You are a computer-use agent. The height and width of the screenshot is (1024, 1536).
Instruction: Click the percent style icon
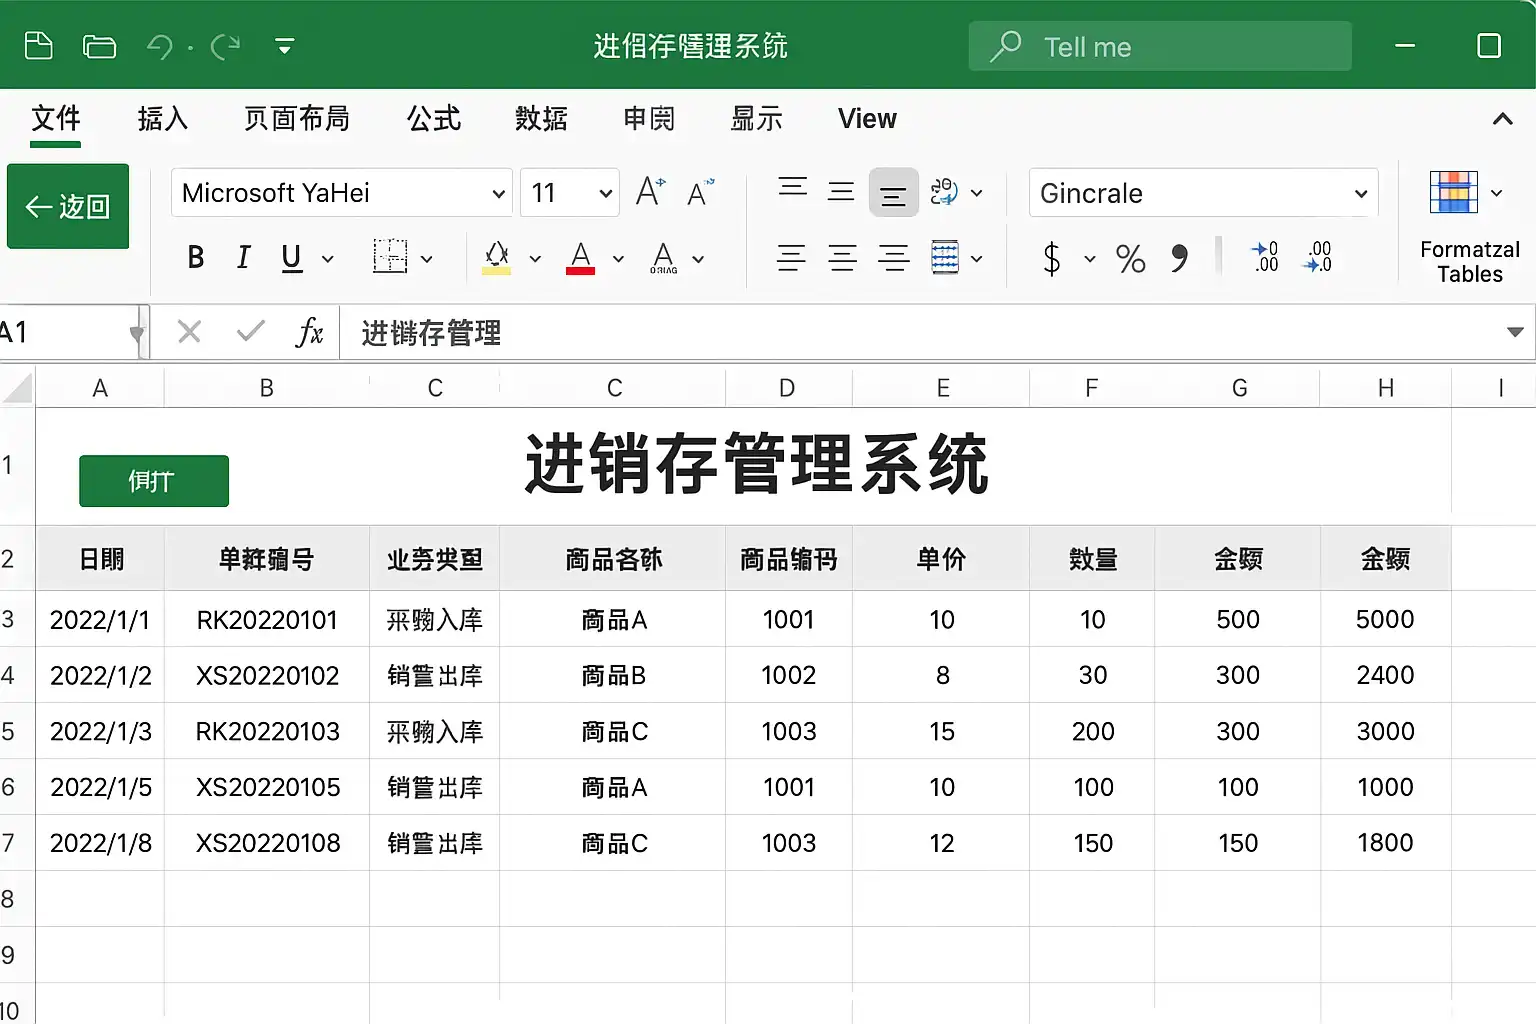tap(1130, 259)
